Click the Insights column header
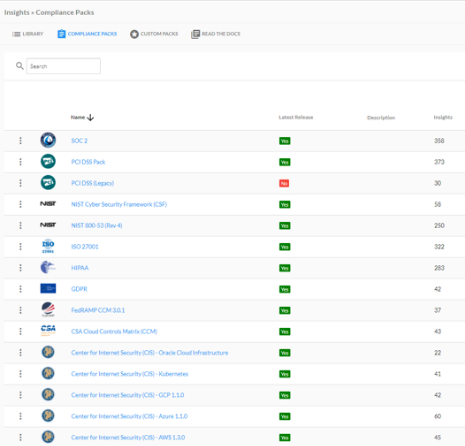The image size is (465, 446). click(443, 117)
